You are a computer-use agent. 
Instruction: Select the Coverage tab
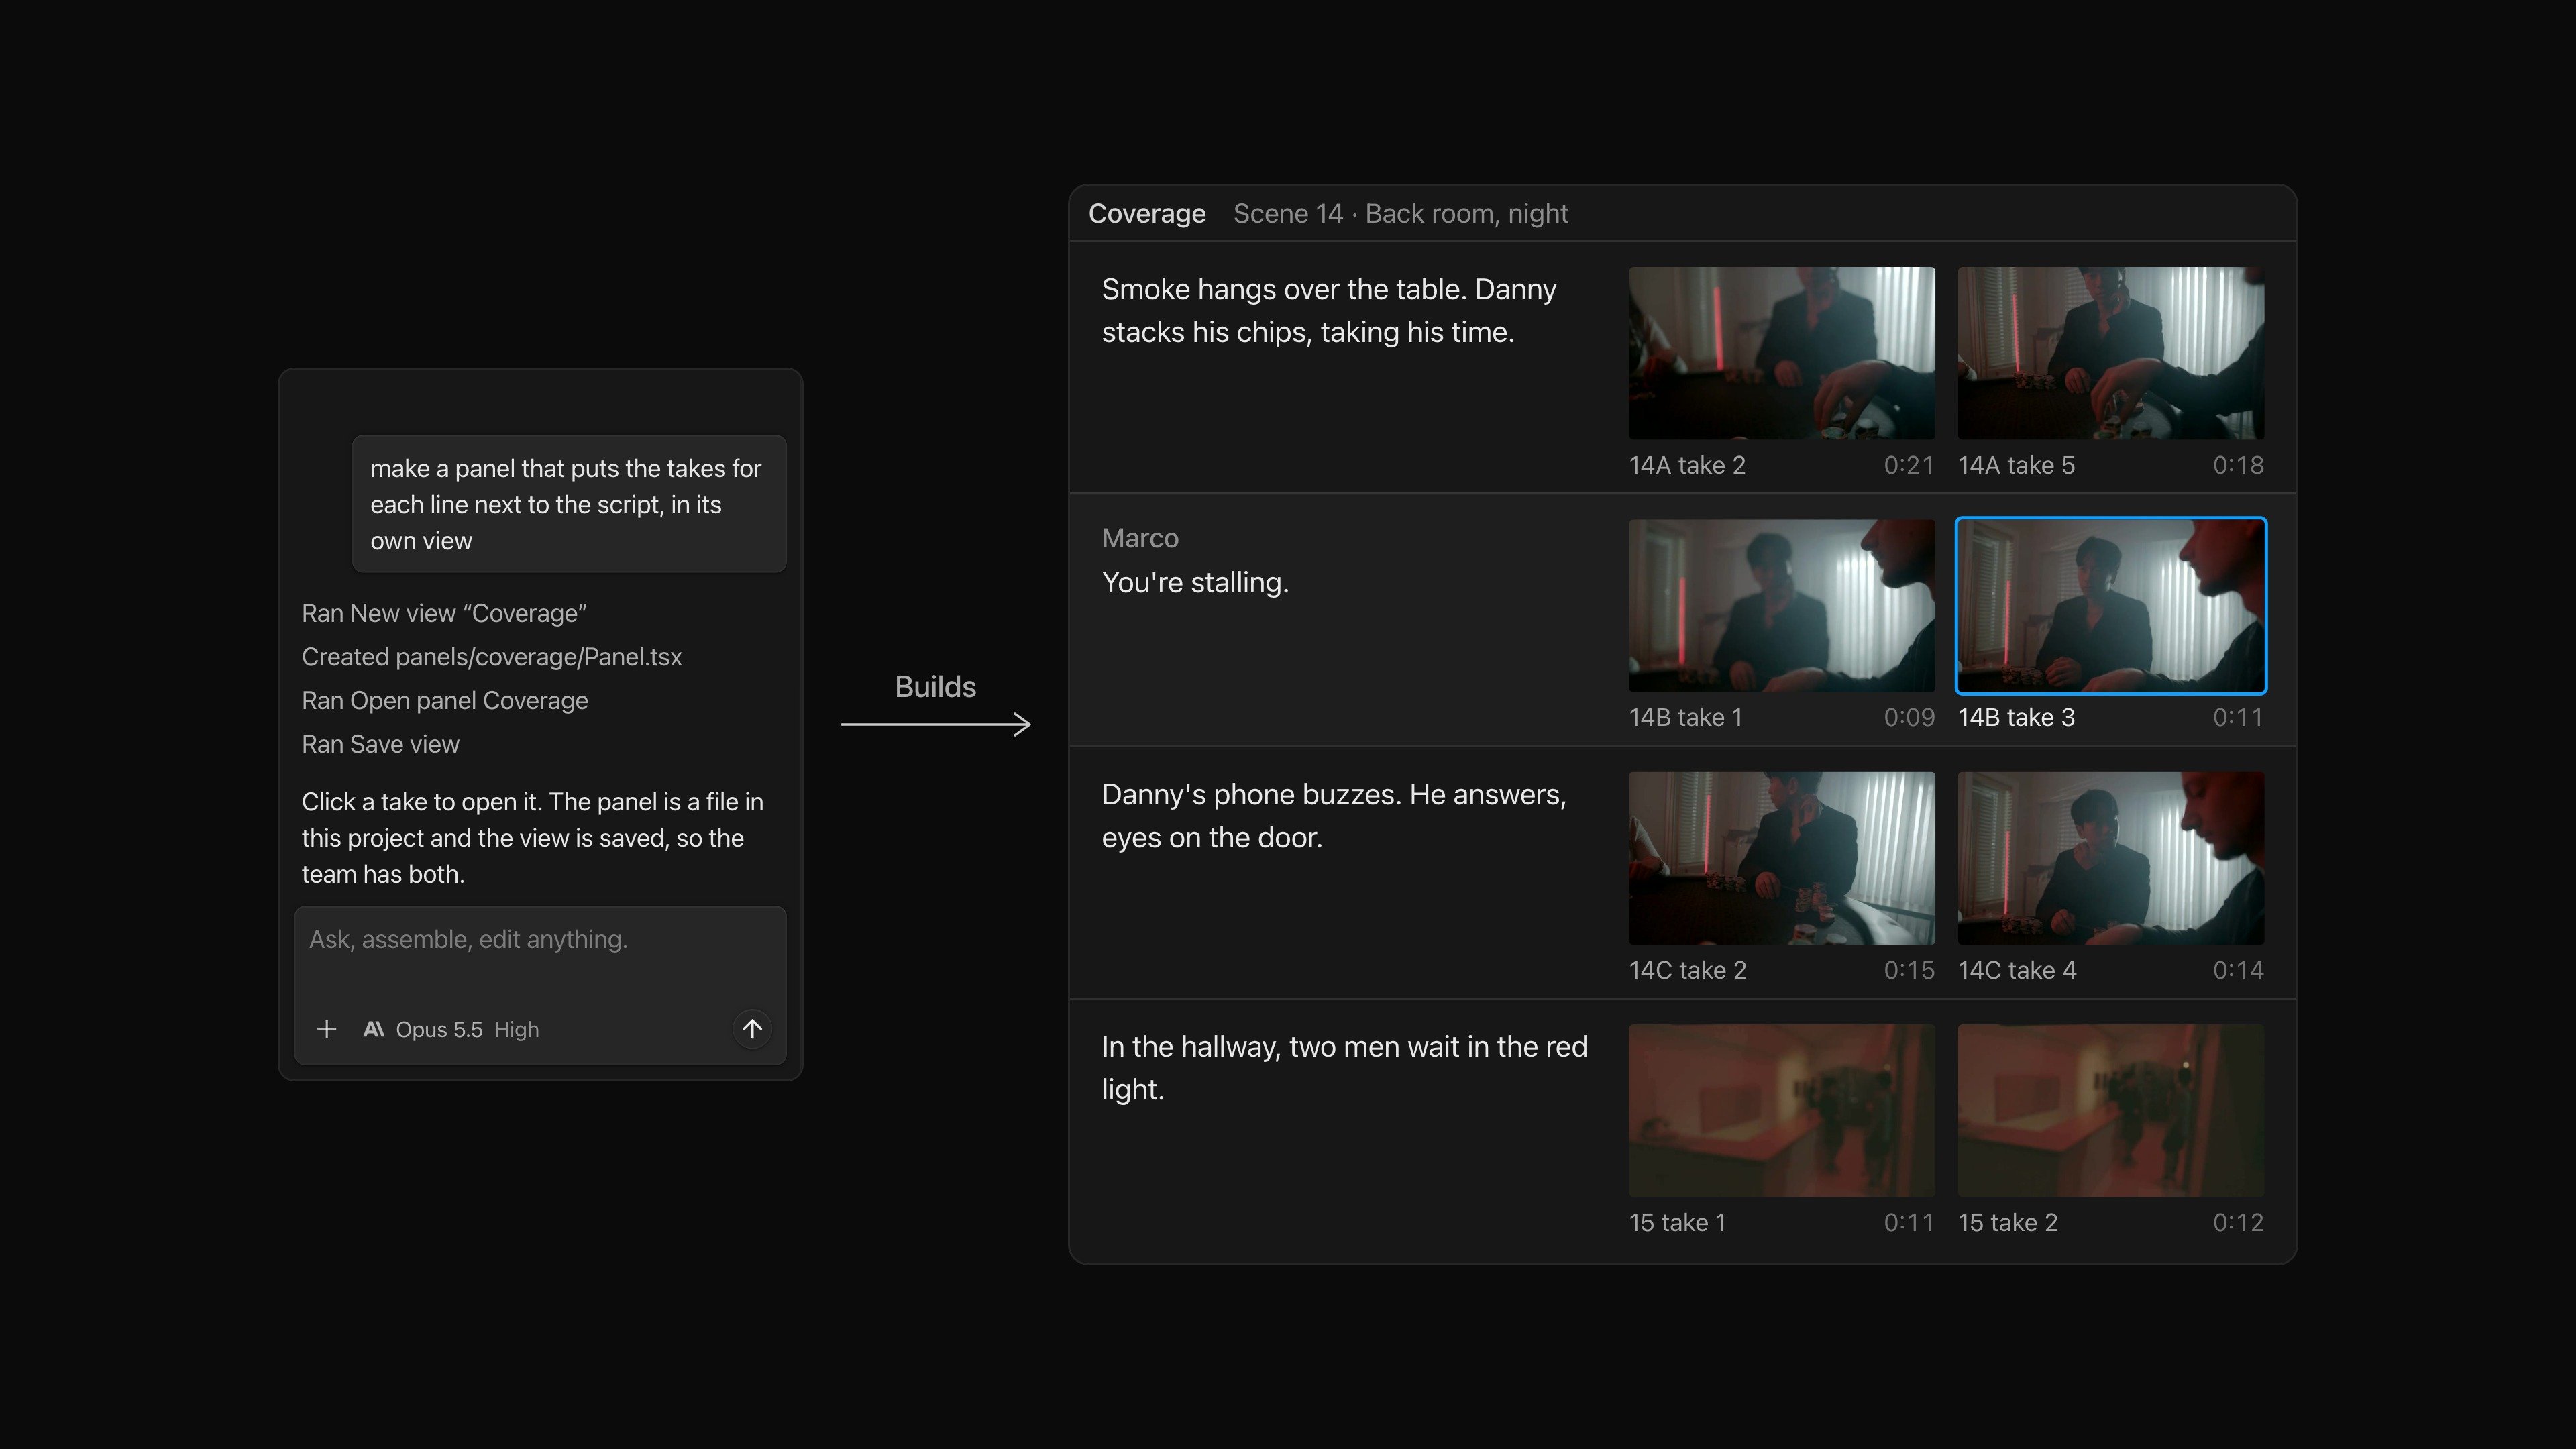tap(1147, 213)
